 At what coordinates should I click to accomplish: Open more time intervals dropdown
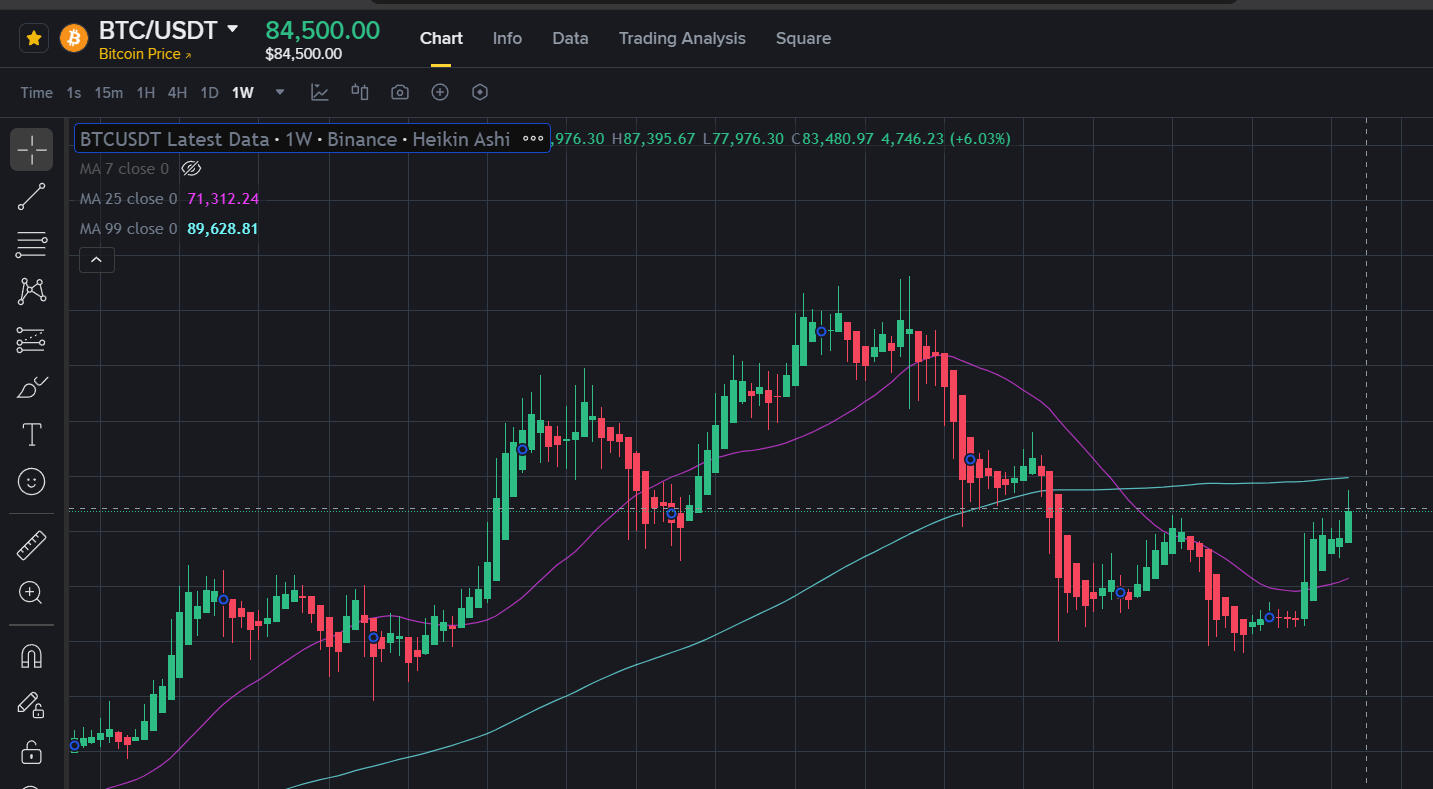[280, 92]
